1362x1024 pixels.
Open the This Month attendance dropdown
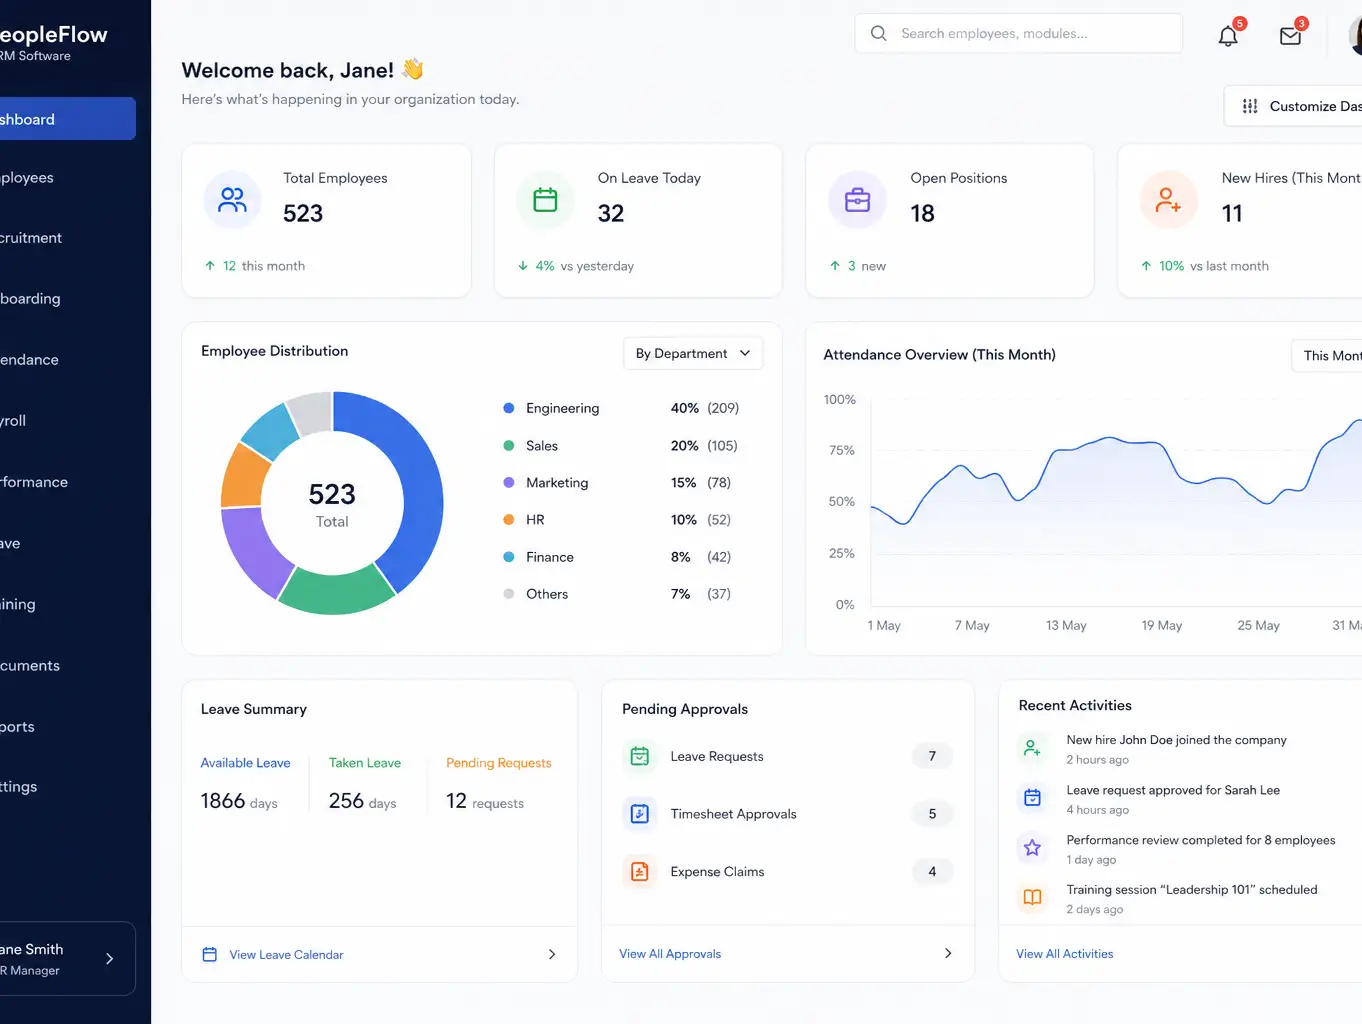[1327, 355]
